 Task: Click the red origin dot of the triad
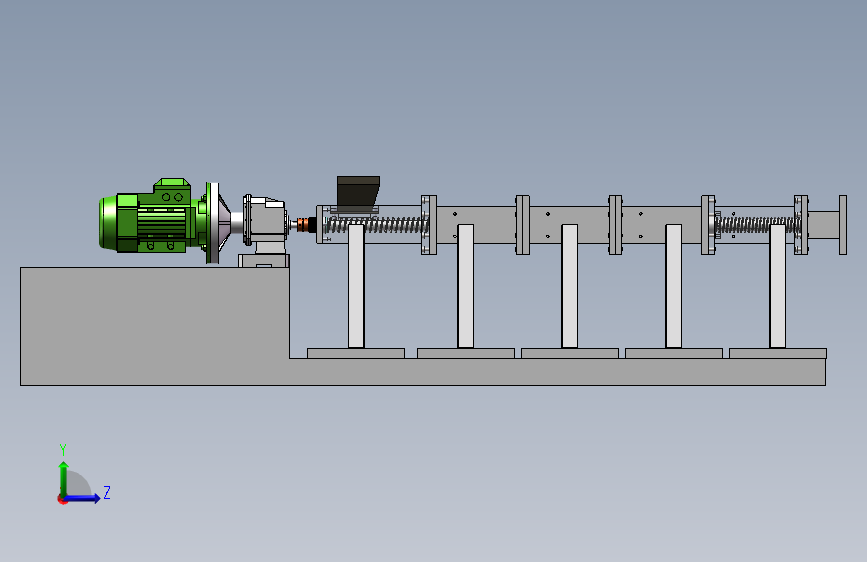(x=62, y=499)
